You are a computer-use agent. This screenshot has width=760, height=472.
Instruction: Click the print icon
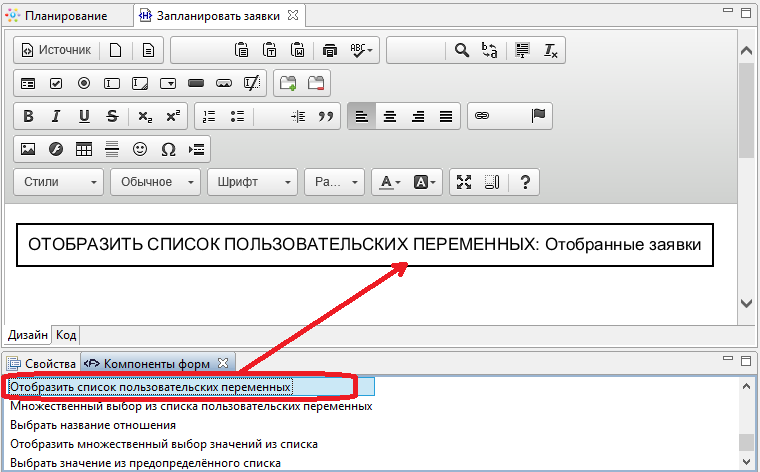pos(331,50)
